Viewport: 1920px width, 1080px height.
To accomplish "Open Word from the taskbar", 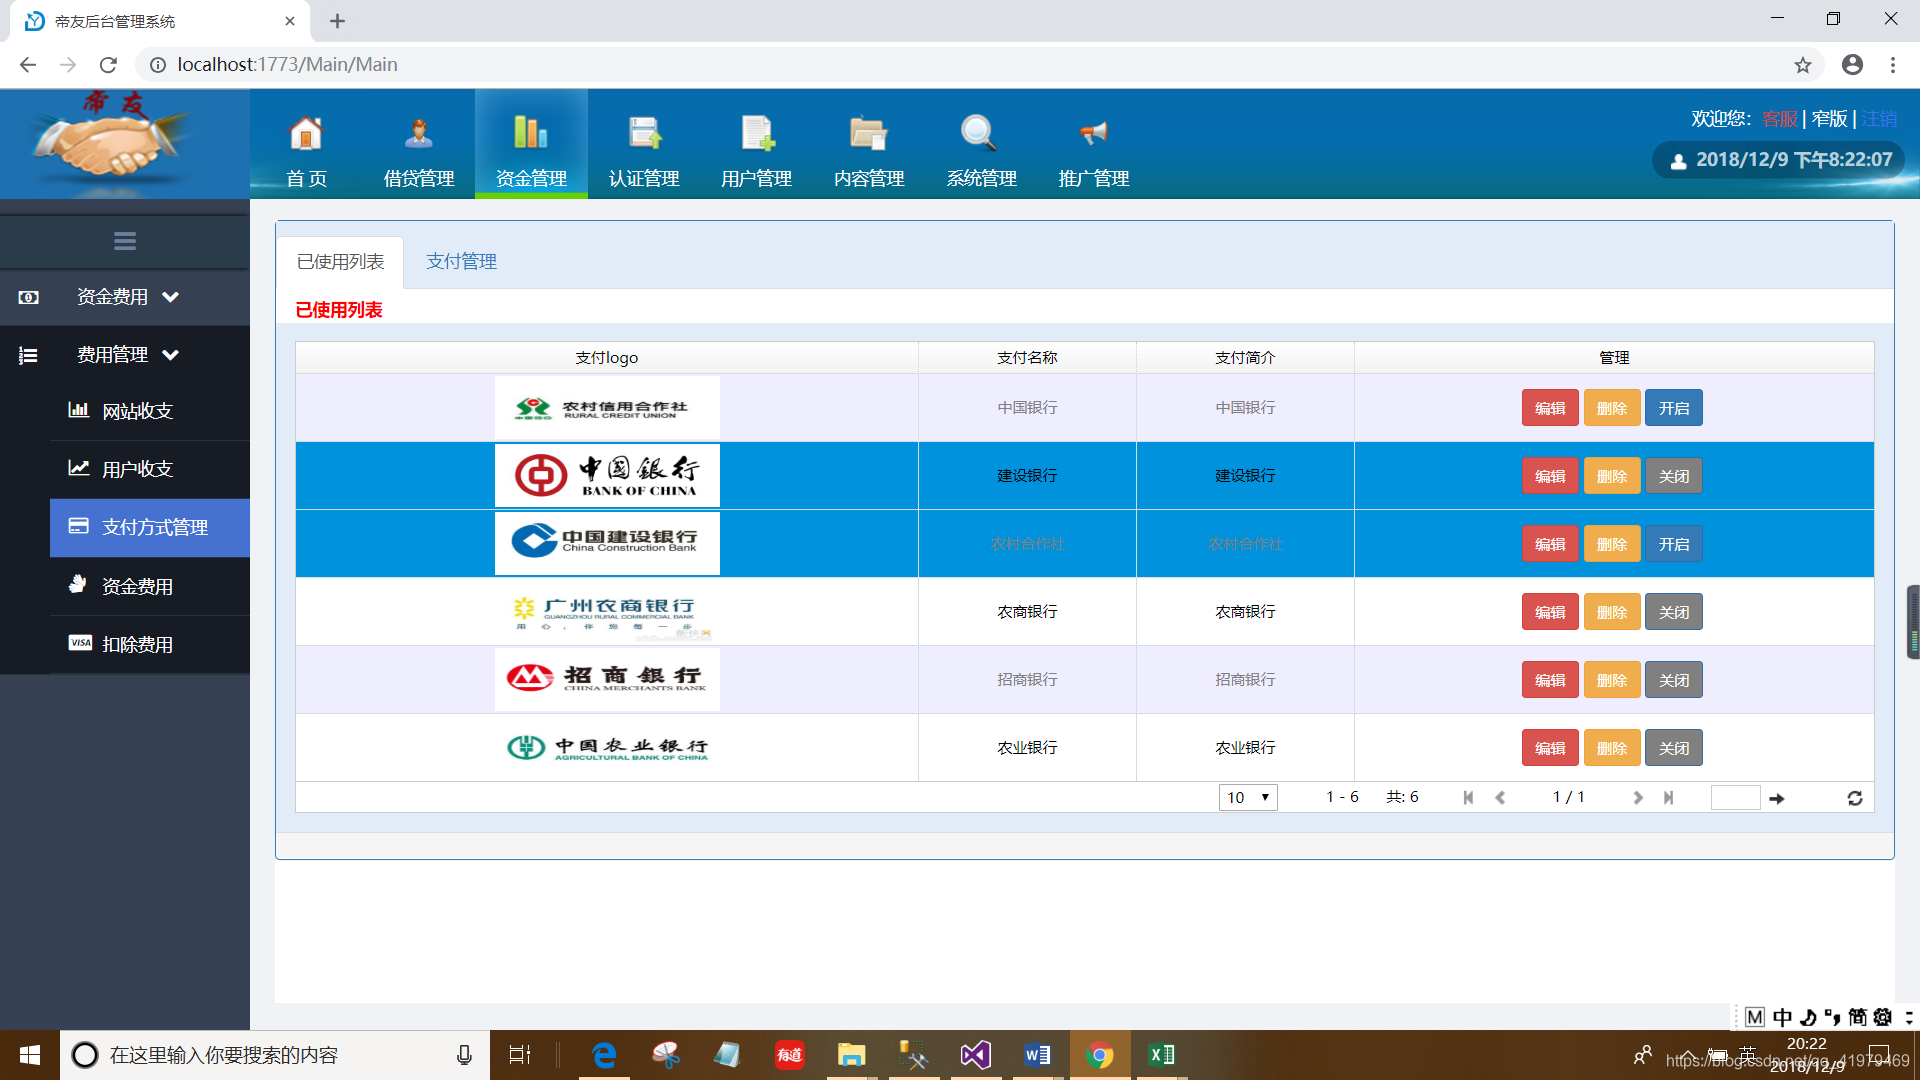I will tap(1037, 1055).
